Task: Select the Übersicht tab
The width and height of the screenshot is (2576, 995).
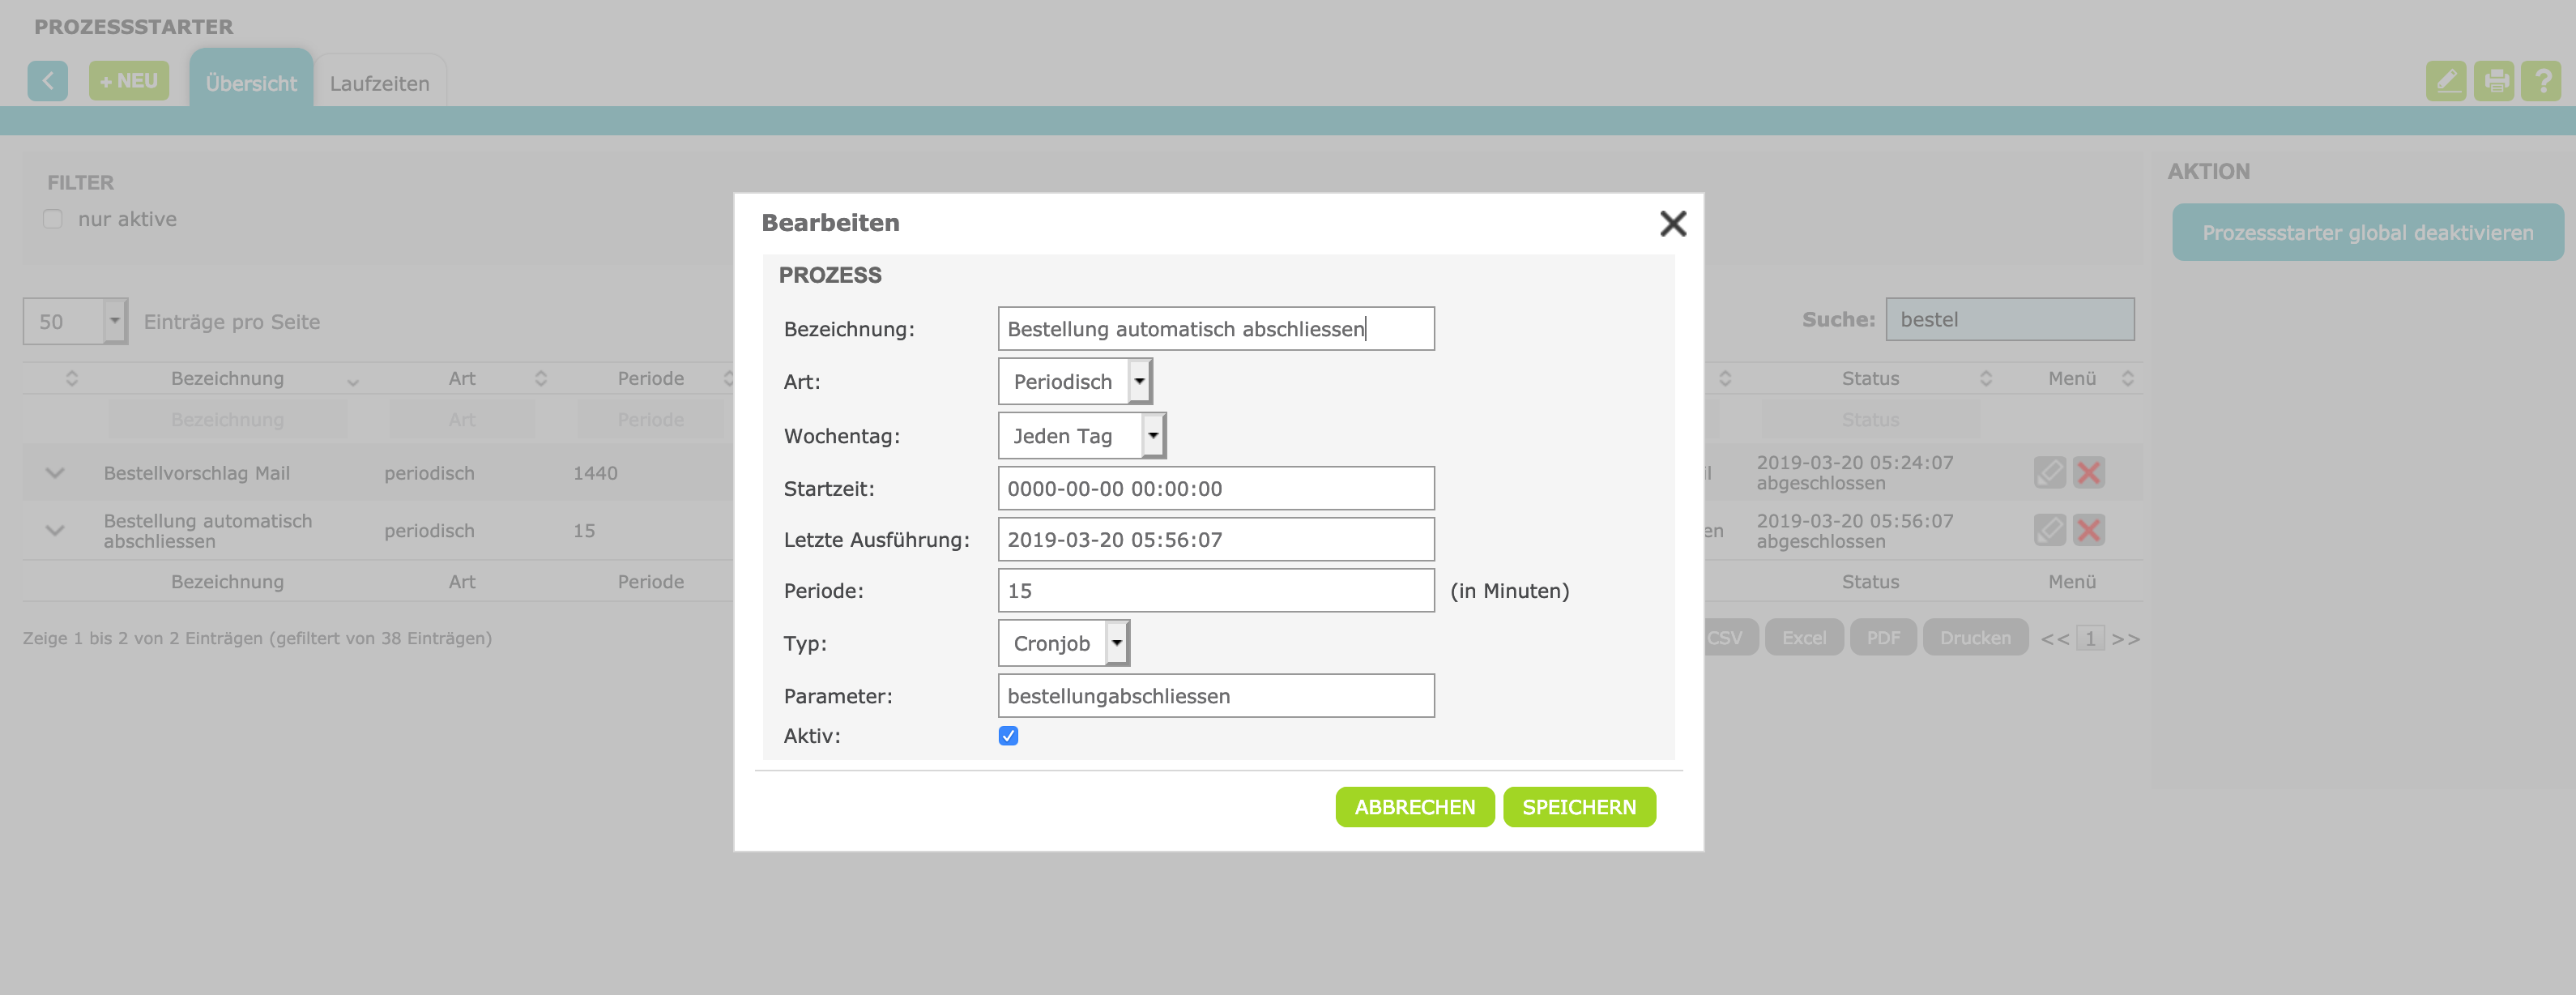Action: point(251,84)
